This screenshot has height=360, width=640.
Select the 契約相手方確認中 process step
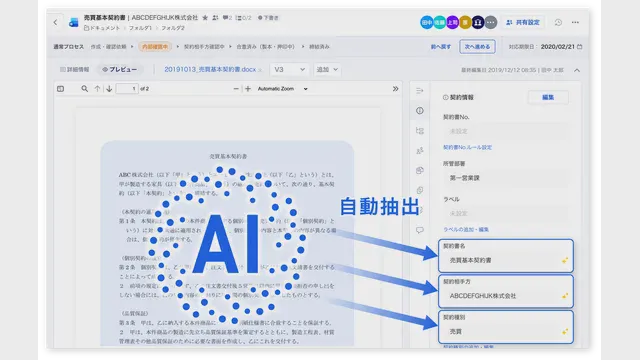(x=204, y=47)
